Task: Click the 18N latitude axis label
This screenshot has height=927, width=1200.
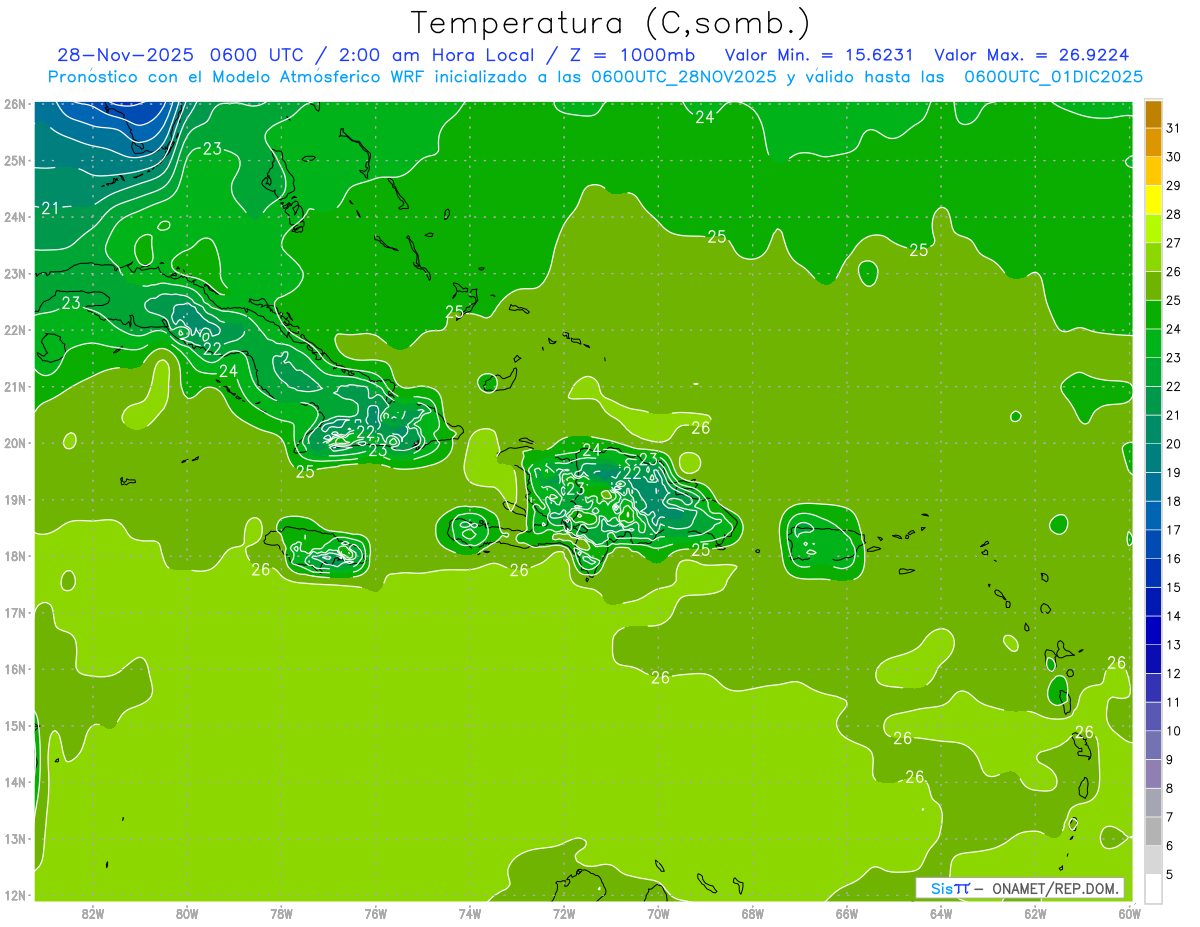Action: [14, 556]
